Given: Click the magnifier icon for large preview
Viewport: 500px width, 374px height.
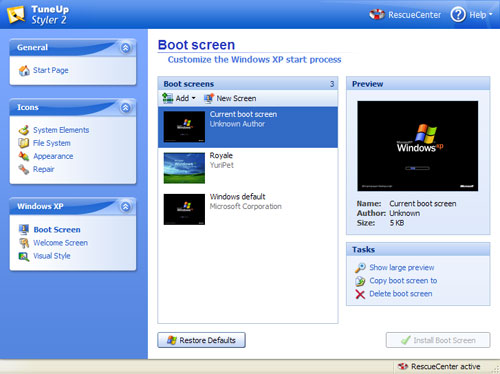Looking at the screenshot, I should [x=360, y=268].
